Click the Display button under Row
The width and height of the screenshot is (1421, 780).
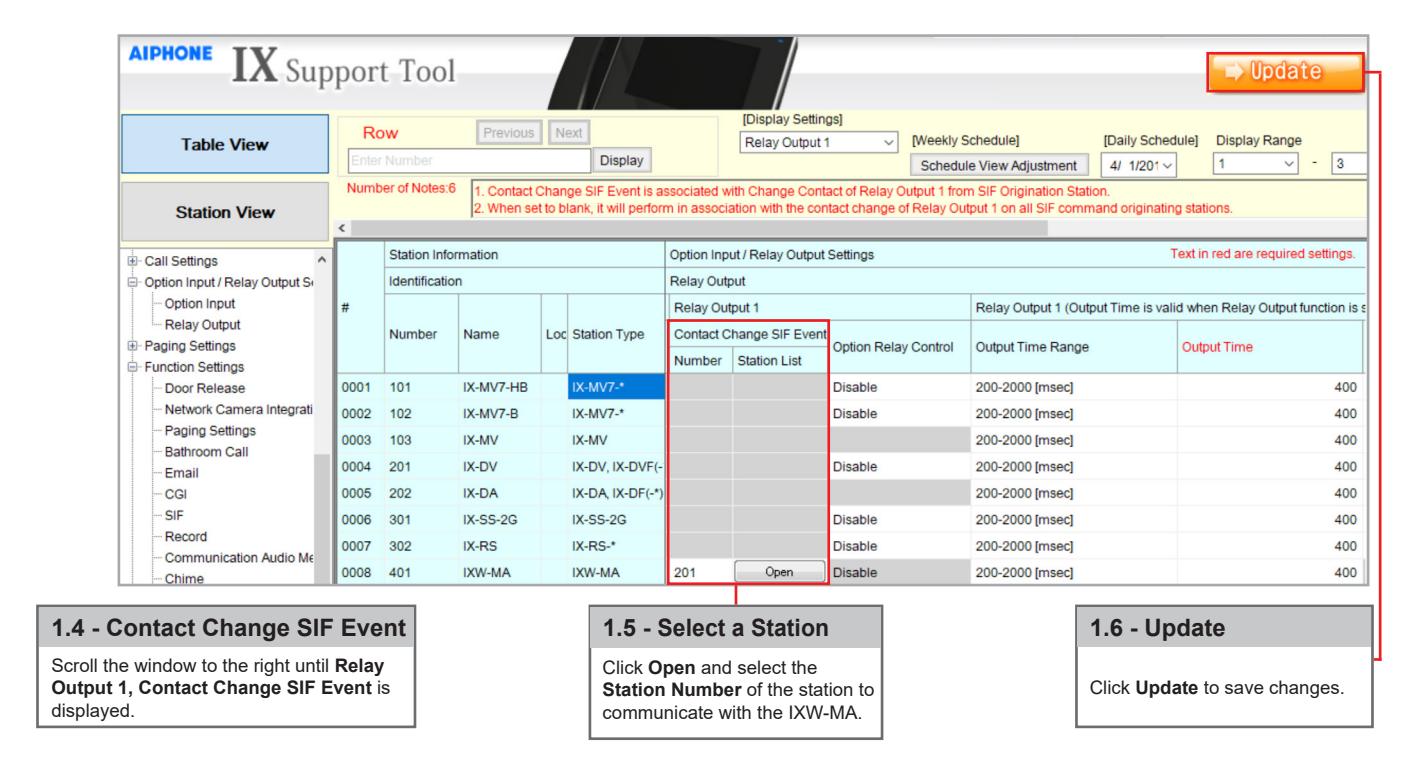[x=620, y=158]
